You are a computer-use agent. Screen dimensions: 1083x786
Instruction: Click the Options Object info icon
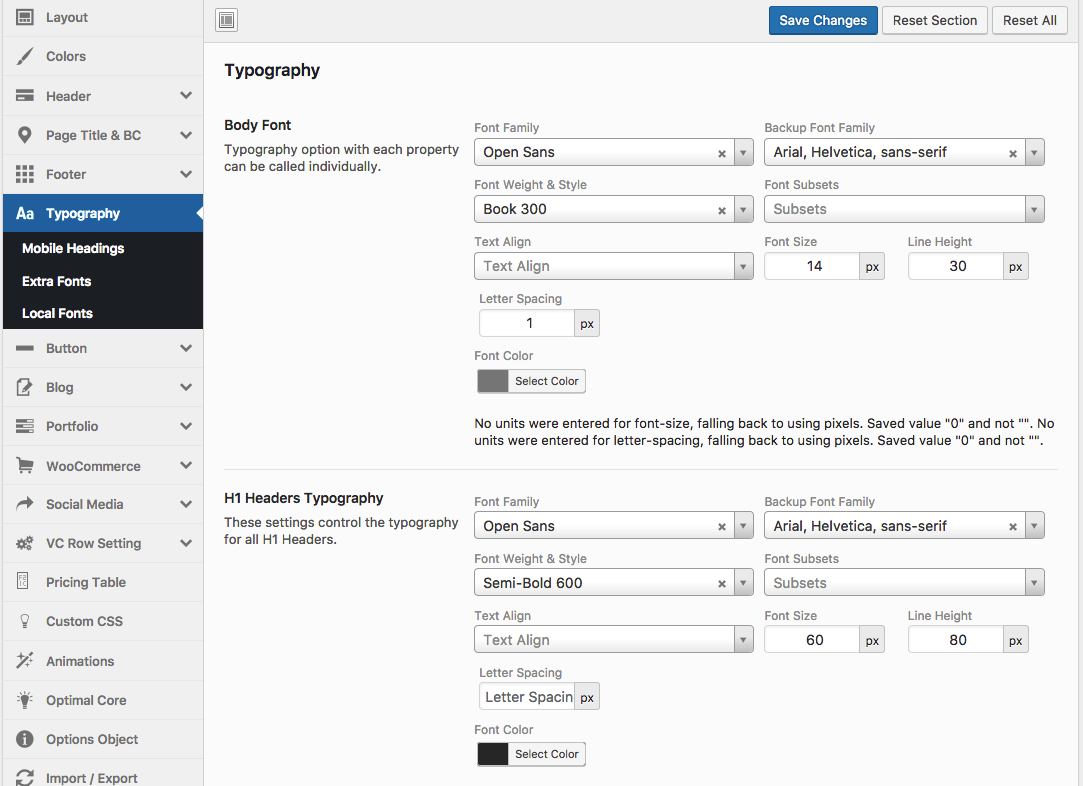pyautogui.click(x=25, y=739)
